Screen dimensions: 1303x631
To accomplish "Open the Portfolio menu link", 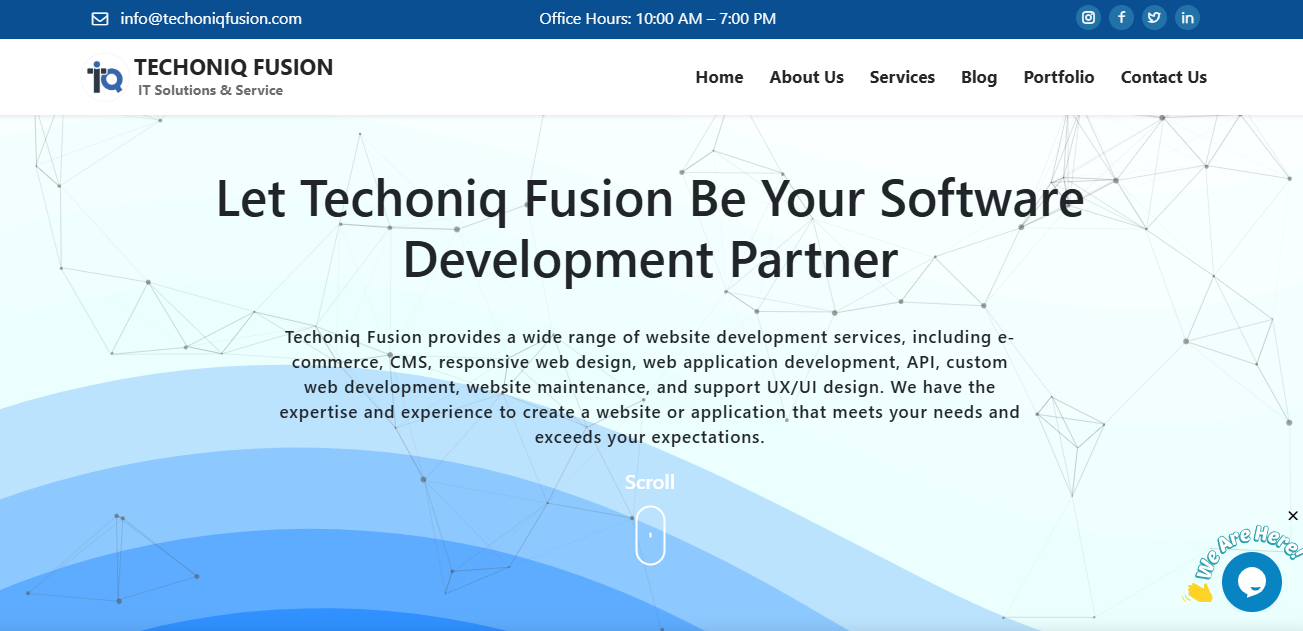I will [x=1058, y=77].
